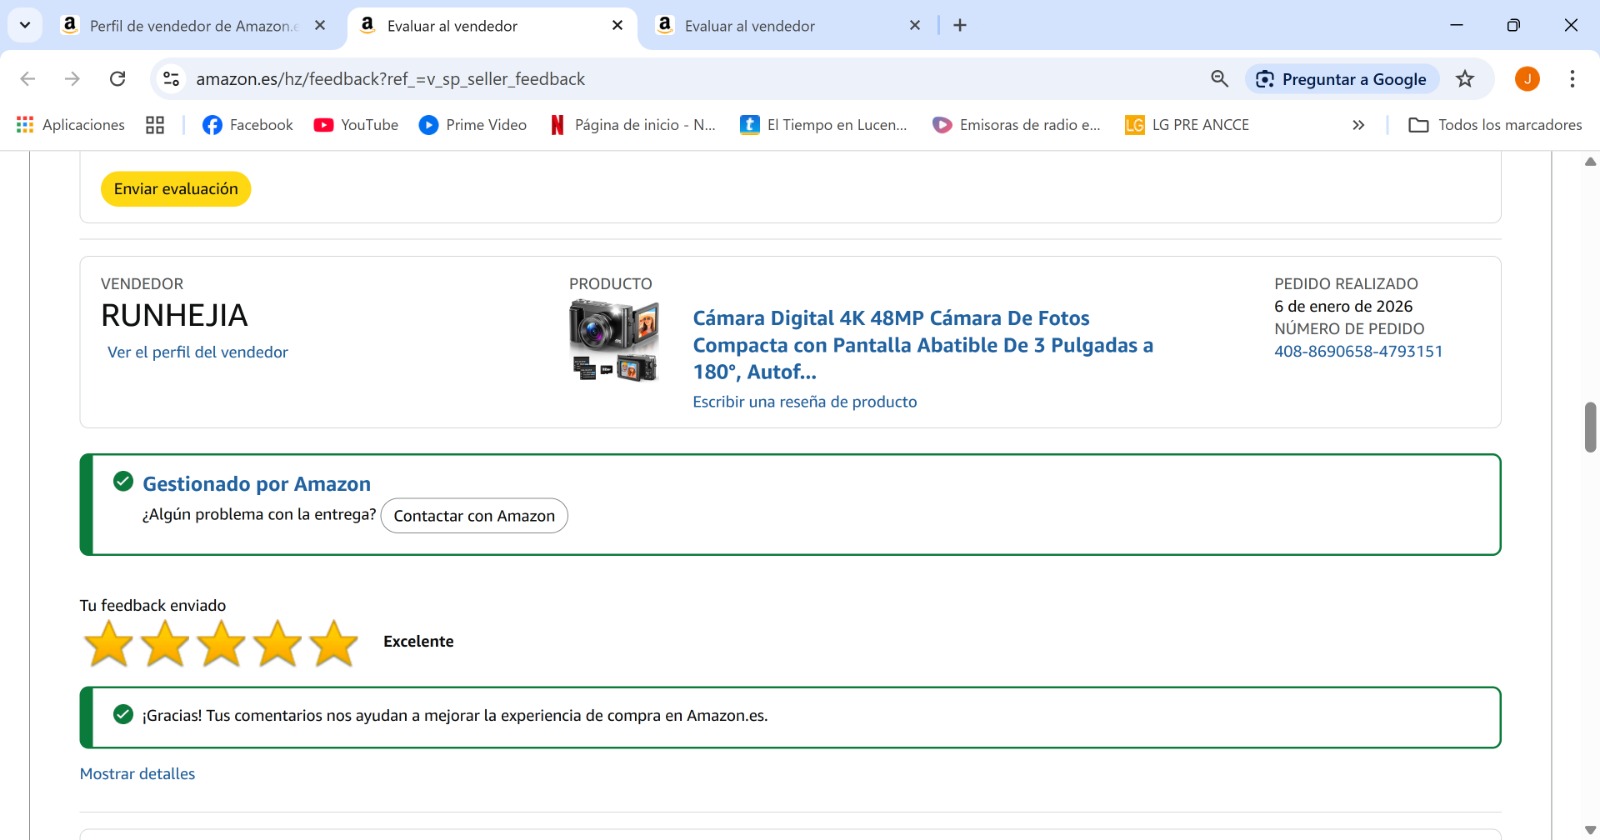Image resolution: width=1600 pixels, height=840 pixels.
Task: Click the zoom magnifier icon in the address bar
Action: tap(1219, 79)
